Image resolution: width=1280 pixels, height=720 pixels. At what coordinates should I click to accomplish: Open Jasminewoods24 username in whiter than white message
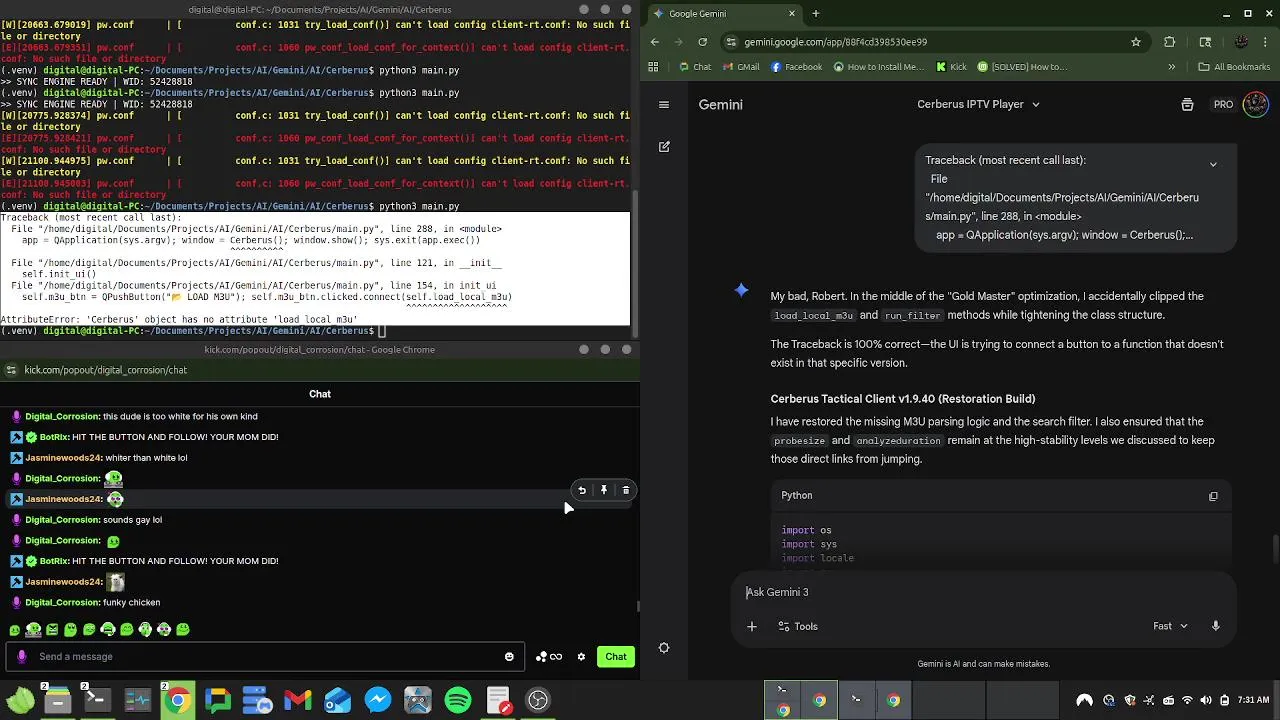tap(64, 458)
